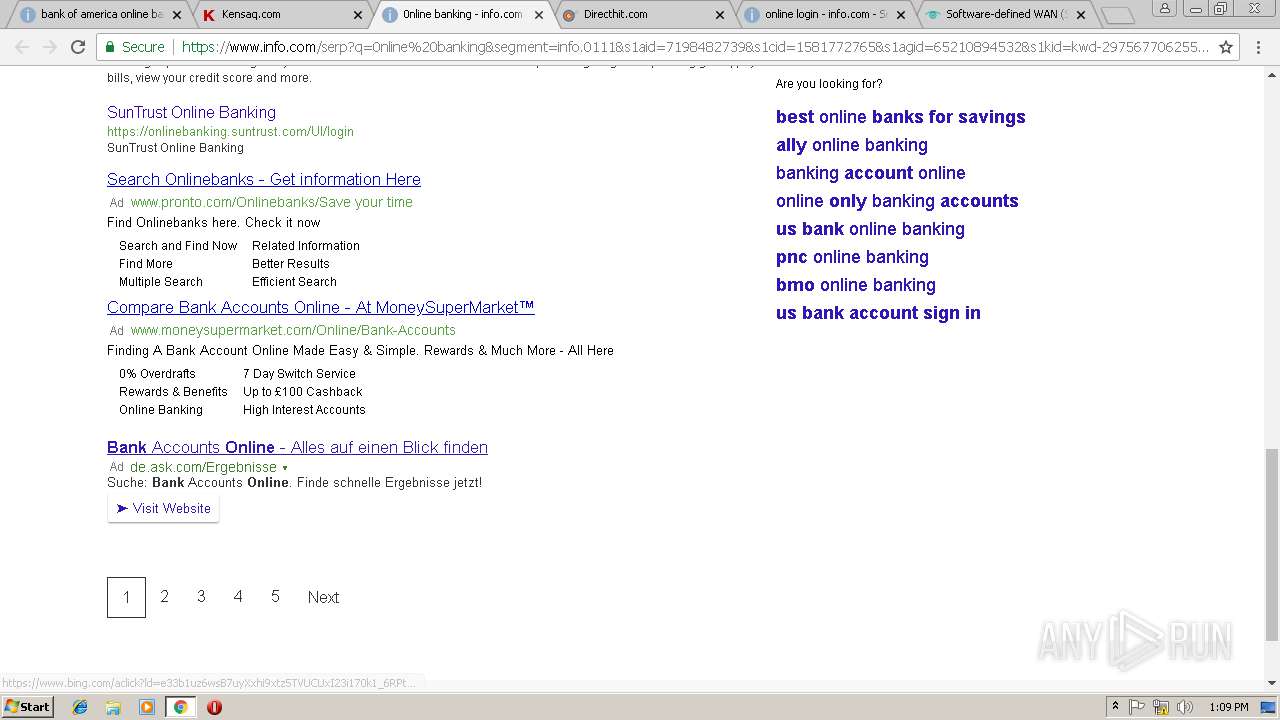Click the Multiple Search sitelink
The image size is (1280, 720).
point(161,281)
